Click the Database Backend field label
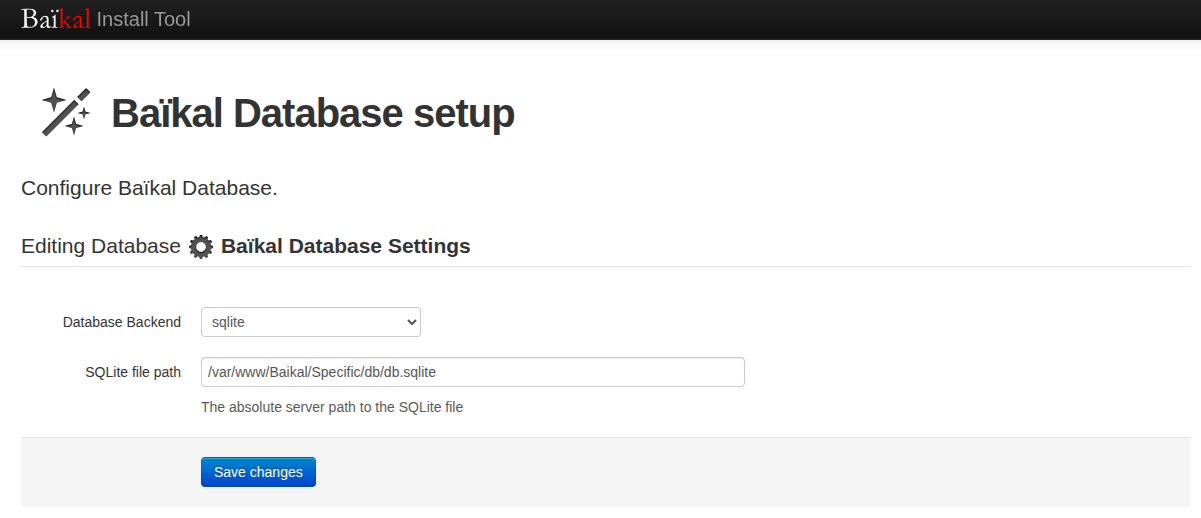This screenshot has width=1201, height=518. [x=122, y=322]
